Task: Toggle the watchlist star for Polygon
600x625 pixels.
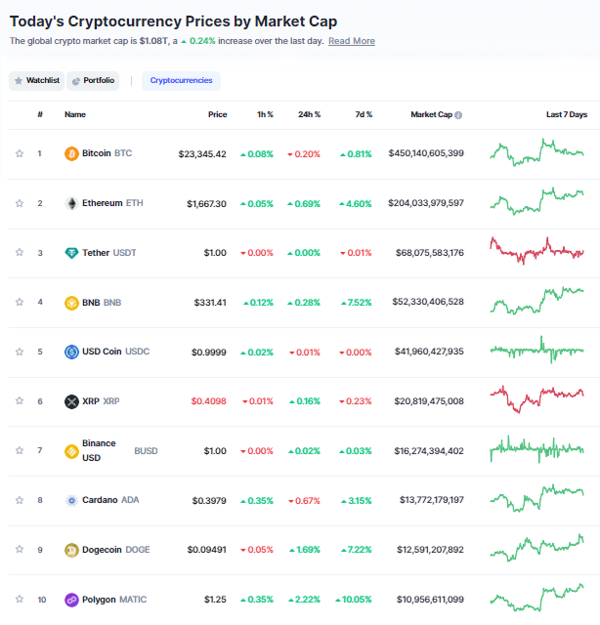Action: [x=19, y=599]
